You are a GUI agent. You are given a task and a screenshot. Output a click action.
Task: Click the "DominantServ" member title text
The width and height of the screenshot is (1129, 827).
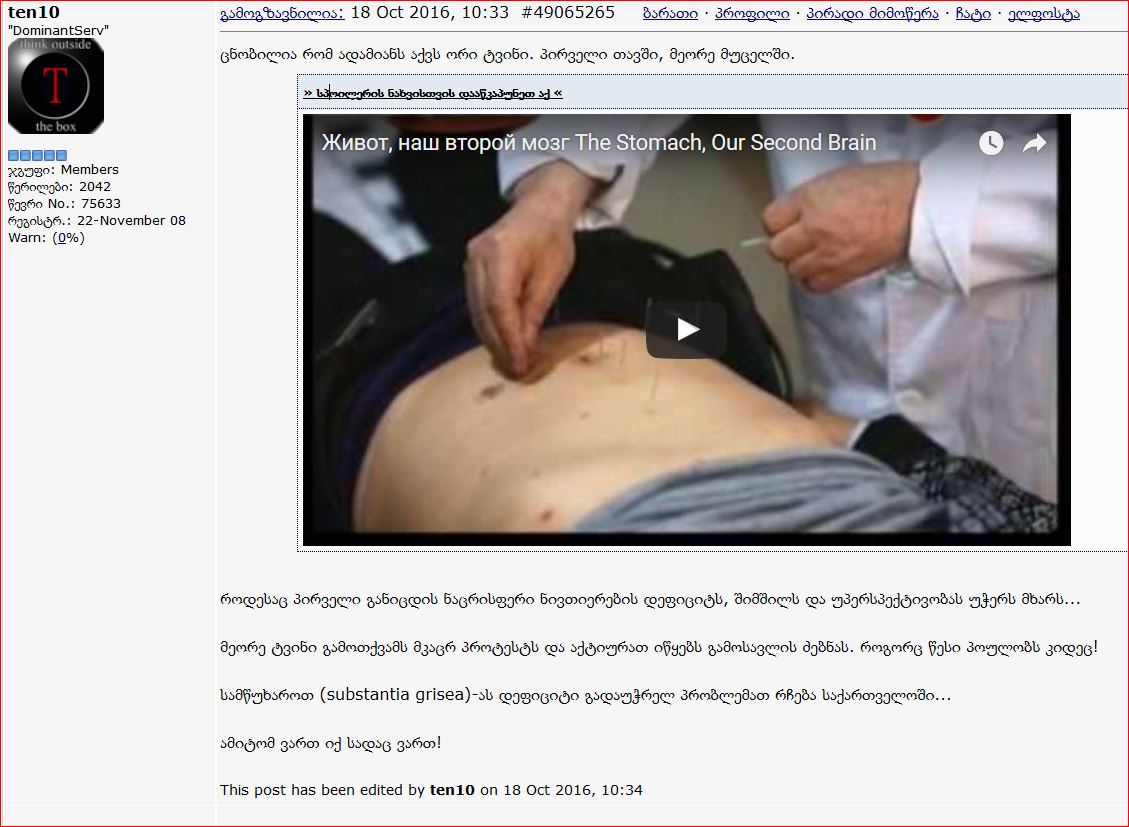(x=58, y=30)
